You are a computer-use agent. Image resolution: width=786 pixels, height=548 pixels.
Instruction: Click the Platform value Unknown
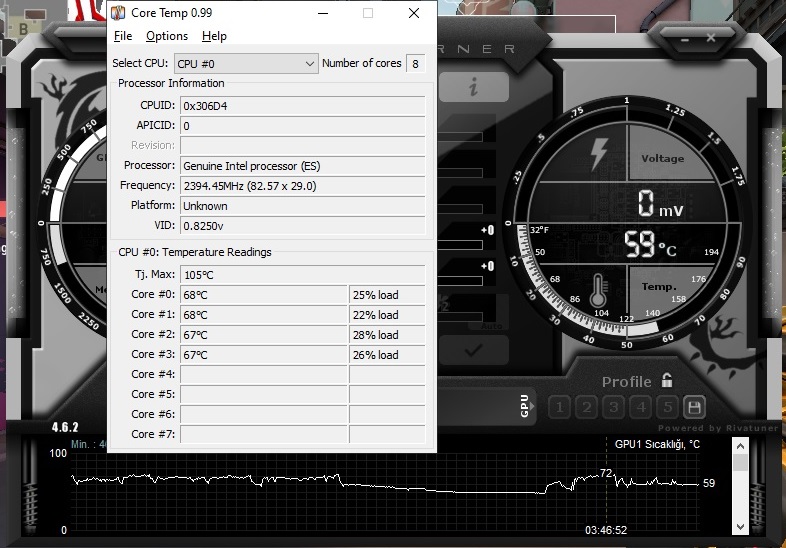(x=302, y=206)
